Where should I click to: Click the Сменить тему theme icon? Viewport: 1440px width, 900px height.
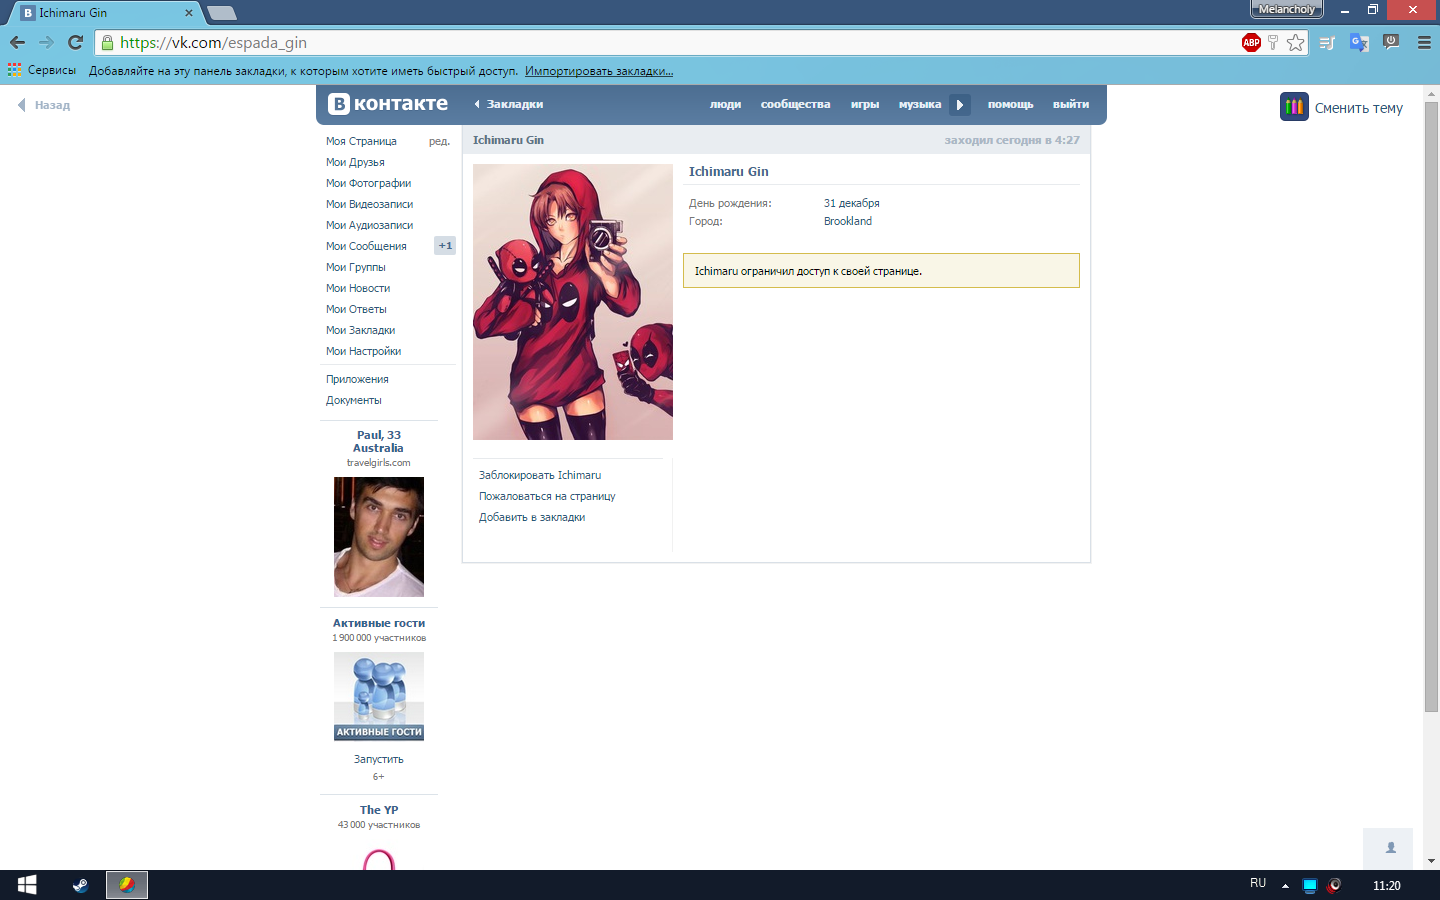click(x=1294, y=107)
